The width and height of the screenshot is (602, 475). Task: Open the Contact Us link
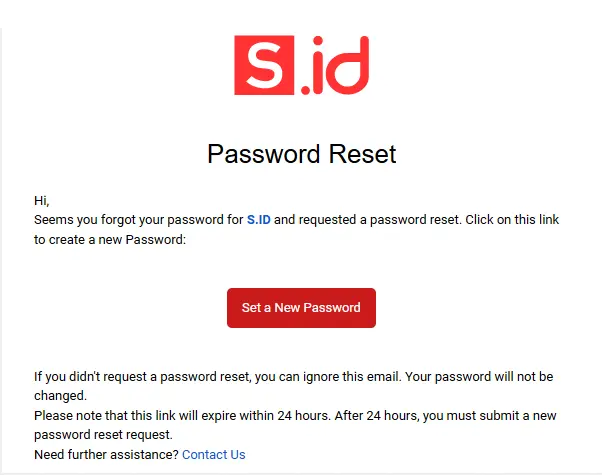click(213, 454)
